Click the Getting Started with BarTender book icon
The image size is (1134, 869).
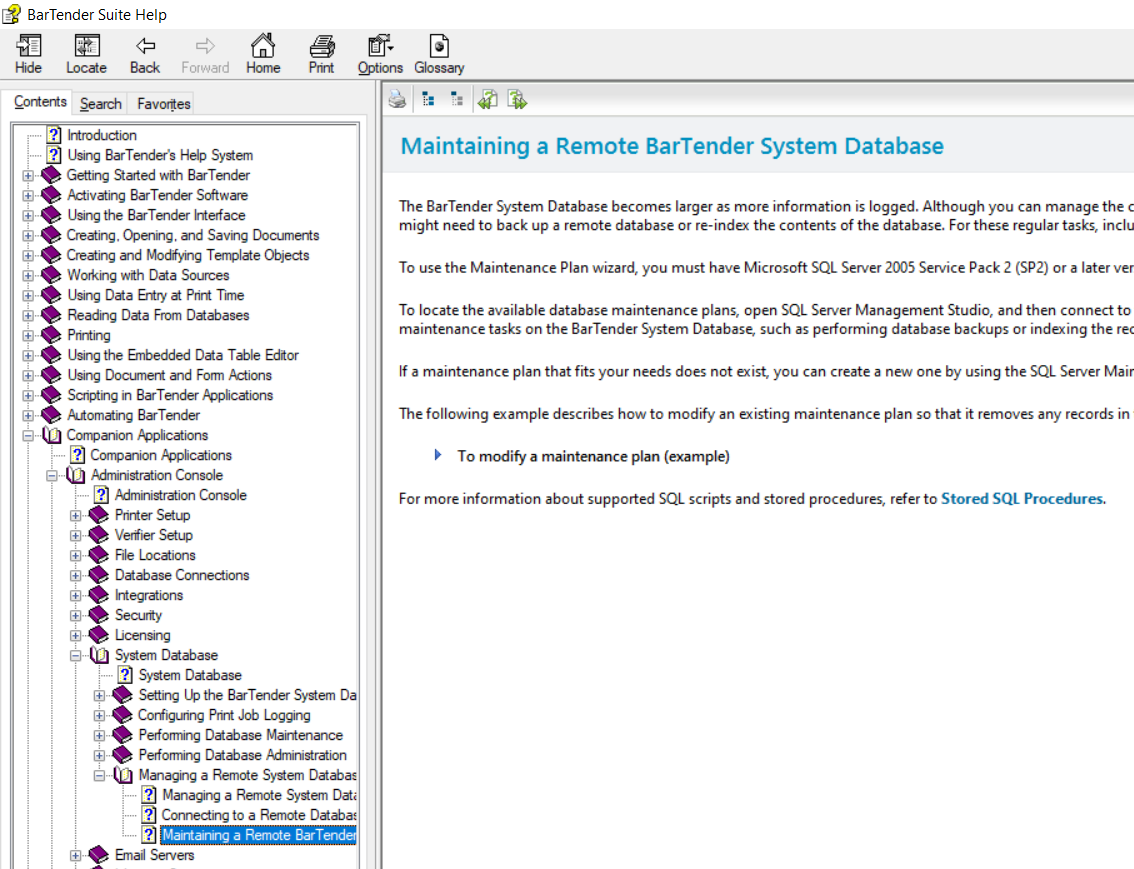51,175
